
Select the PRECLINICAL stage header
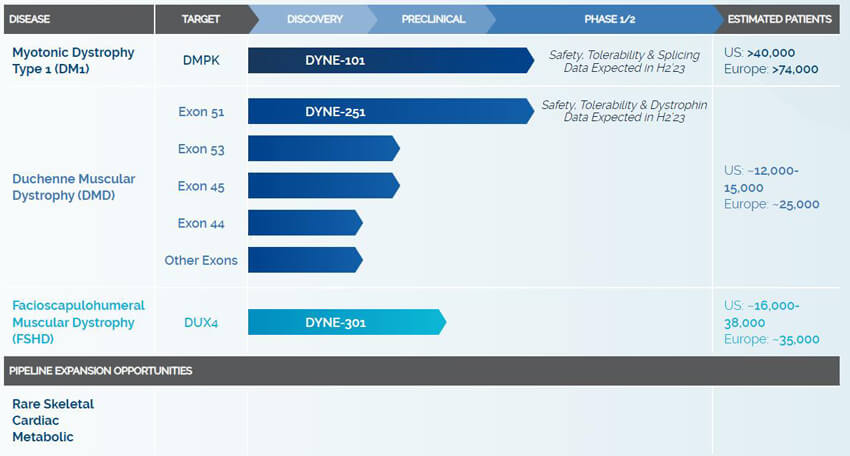(433, 19)
